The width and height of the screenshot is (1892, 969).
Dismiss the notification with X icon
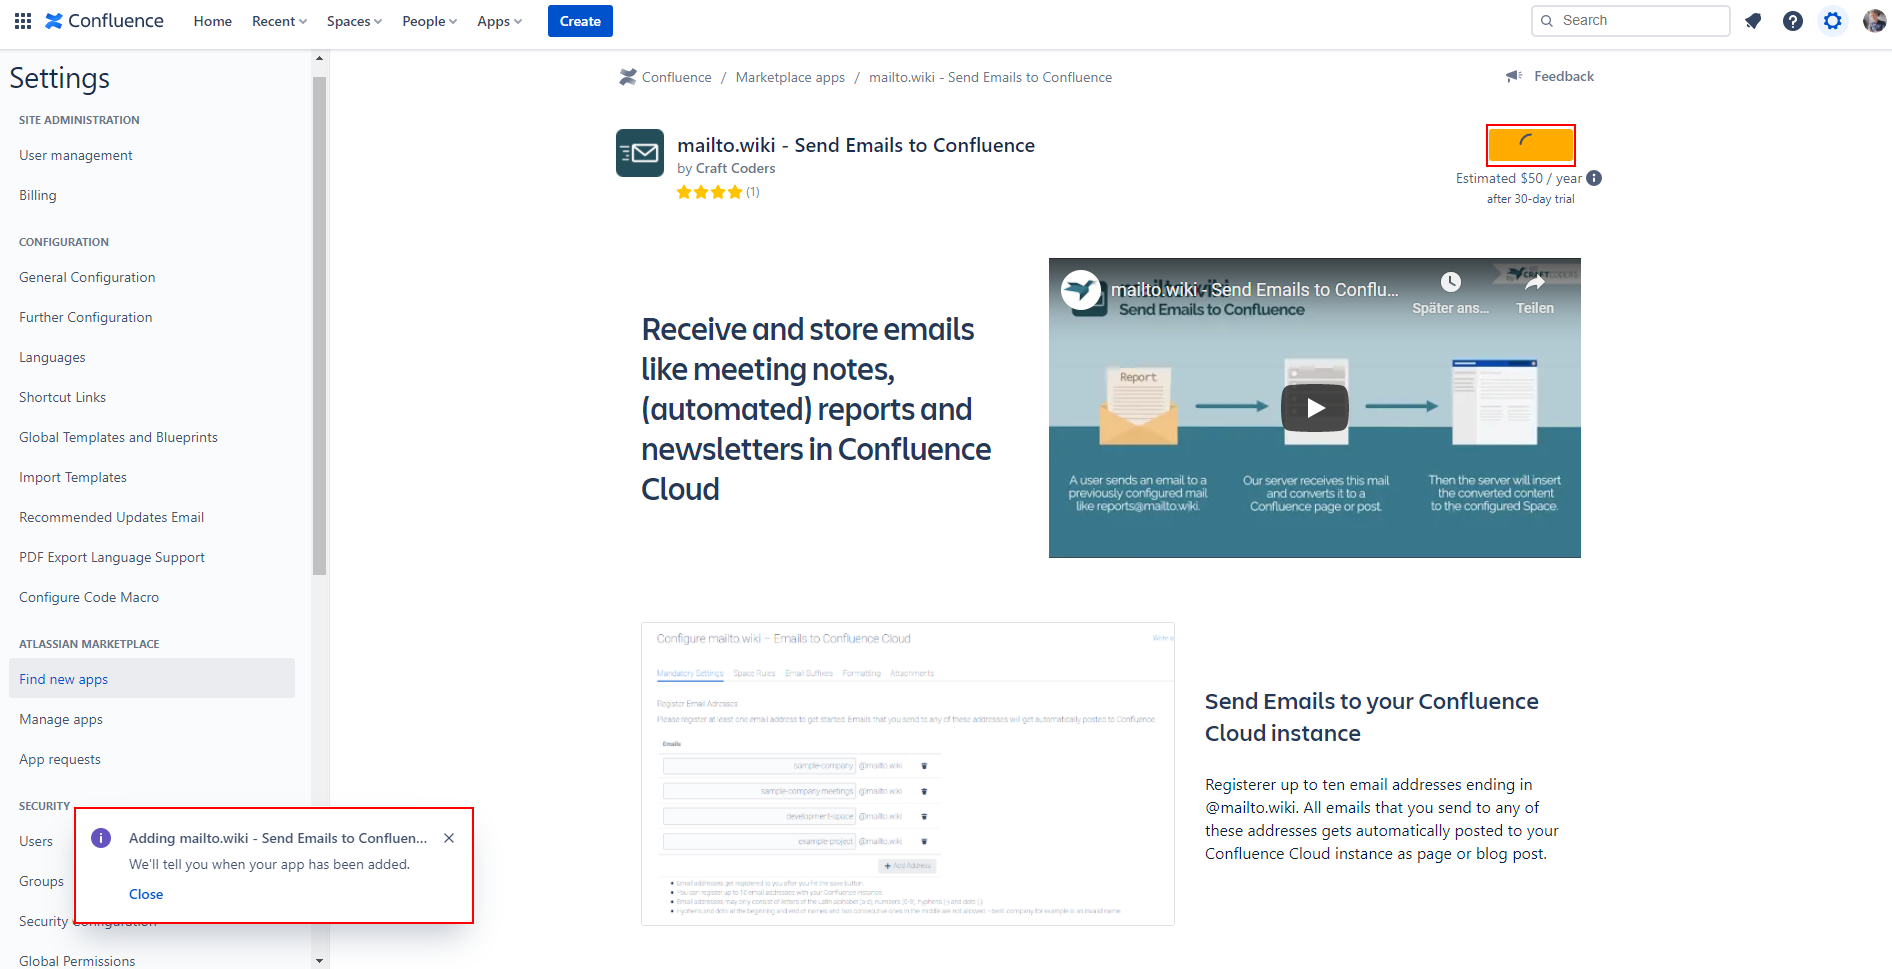pos(449,838)
